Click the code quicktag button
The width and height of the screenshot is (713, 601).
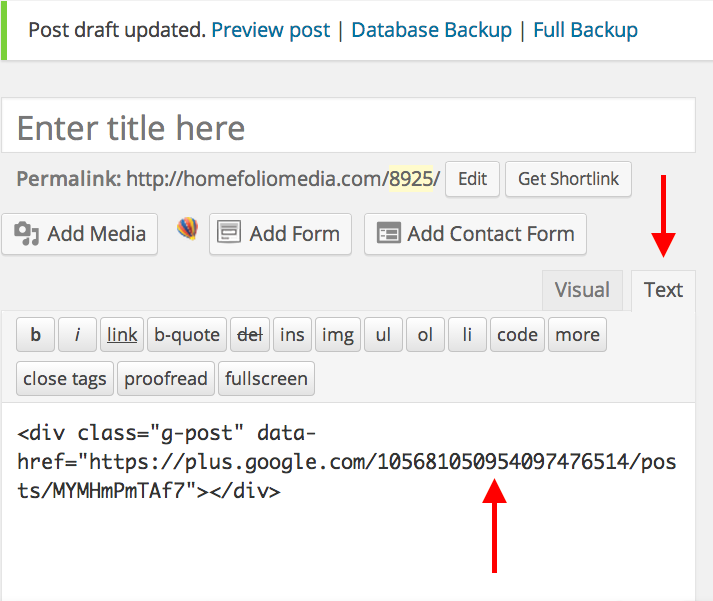click(x=517, y=335)
